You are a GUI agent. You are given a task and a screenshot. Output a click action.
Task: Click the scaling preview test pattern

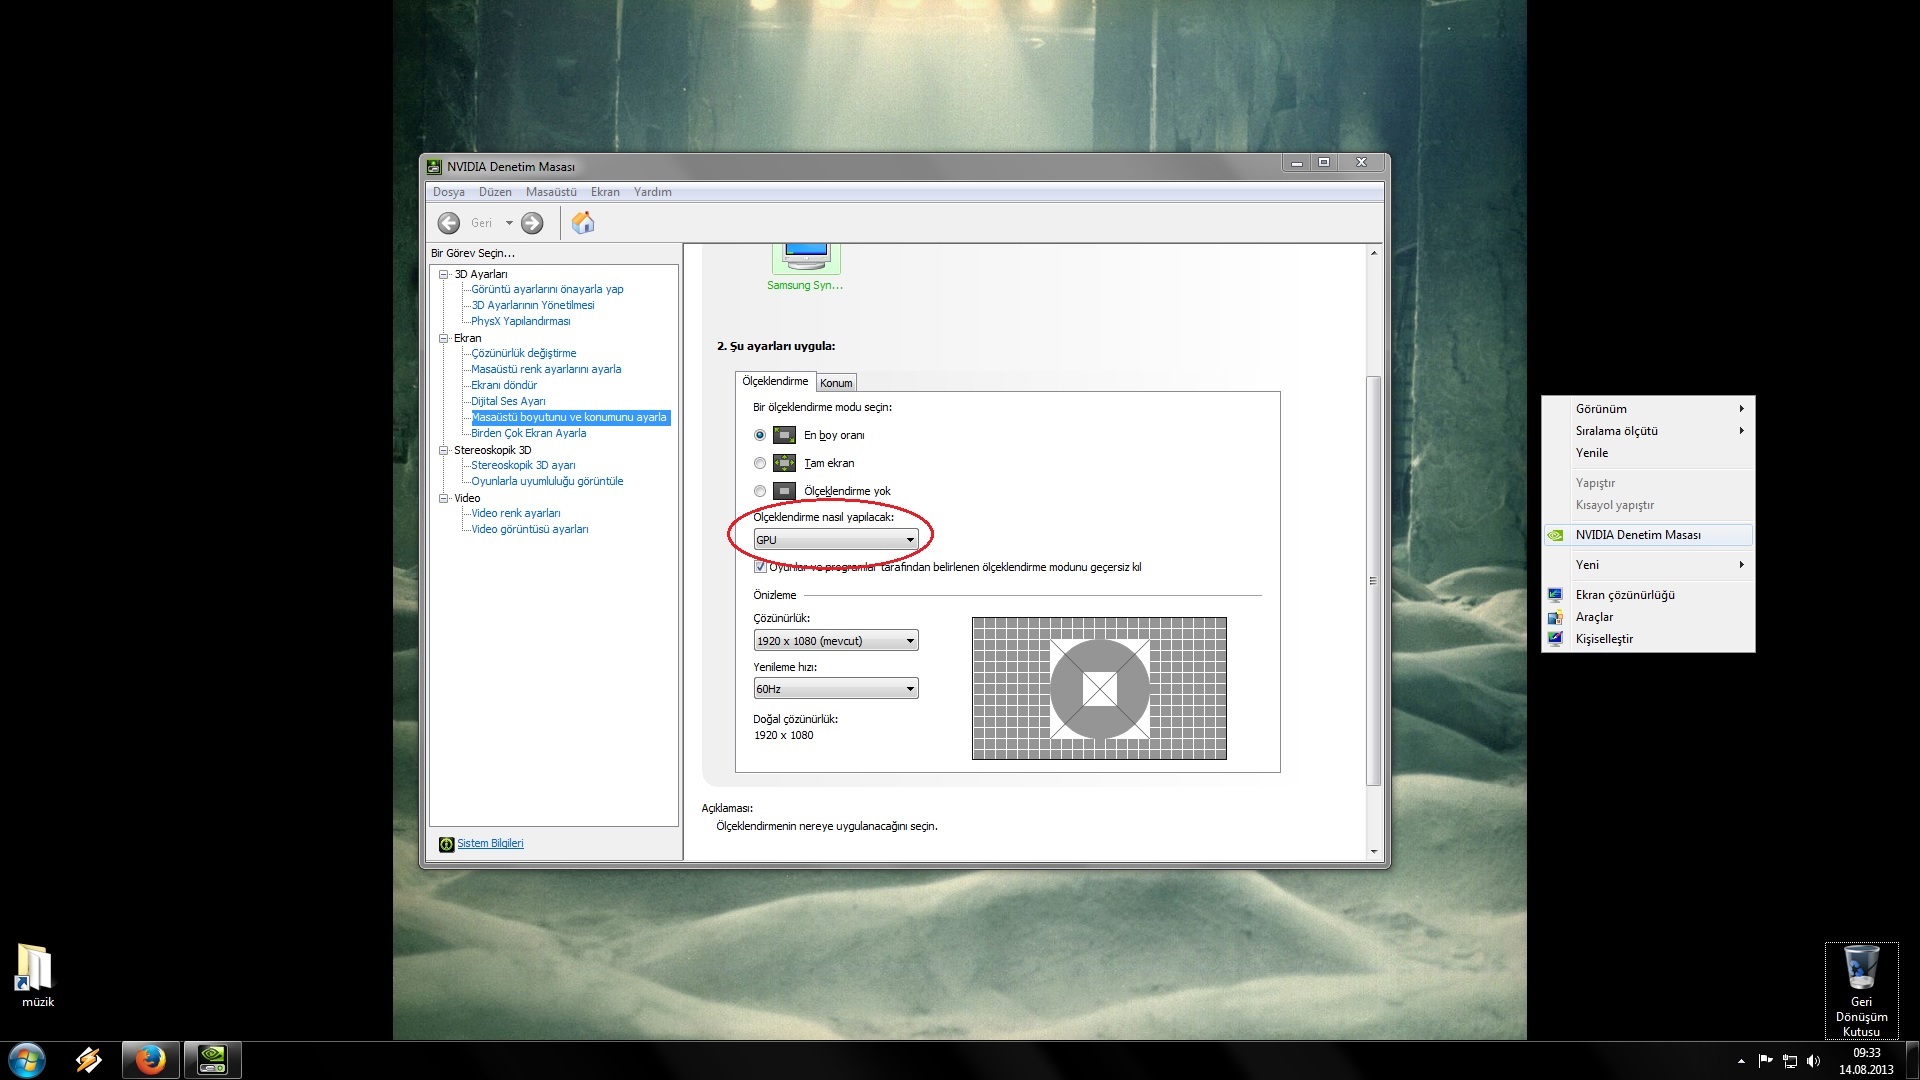pyautogui.click(x=1099, y=688)
